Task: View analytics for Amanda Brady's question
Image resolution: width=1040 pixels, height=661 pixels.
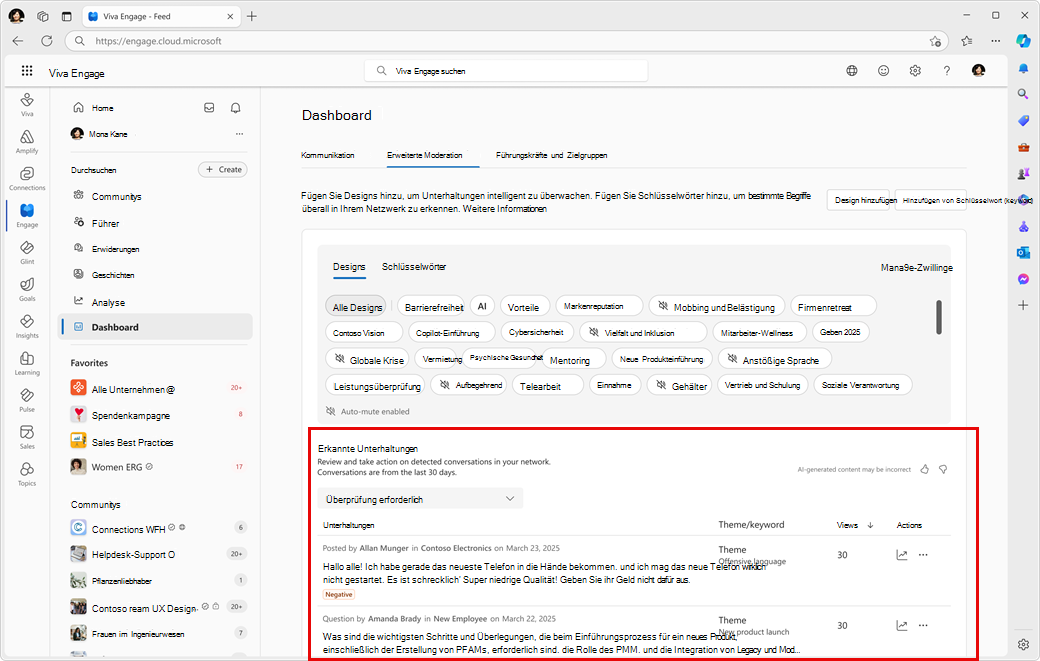Action: (902, 625)
